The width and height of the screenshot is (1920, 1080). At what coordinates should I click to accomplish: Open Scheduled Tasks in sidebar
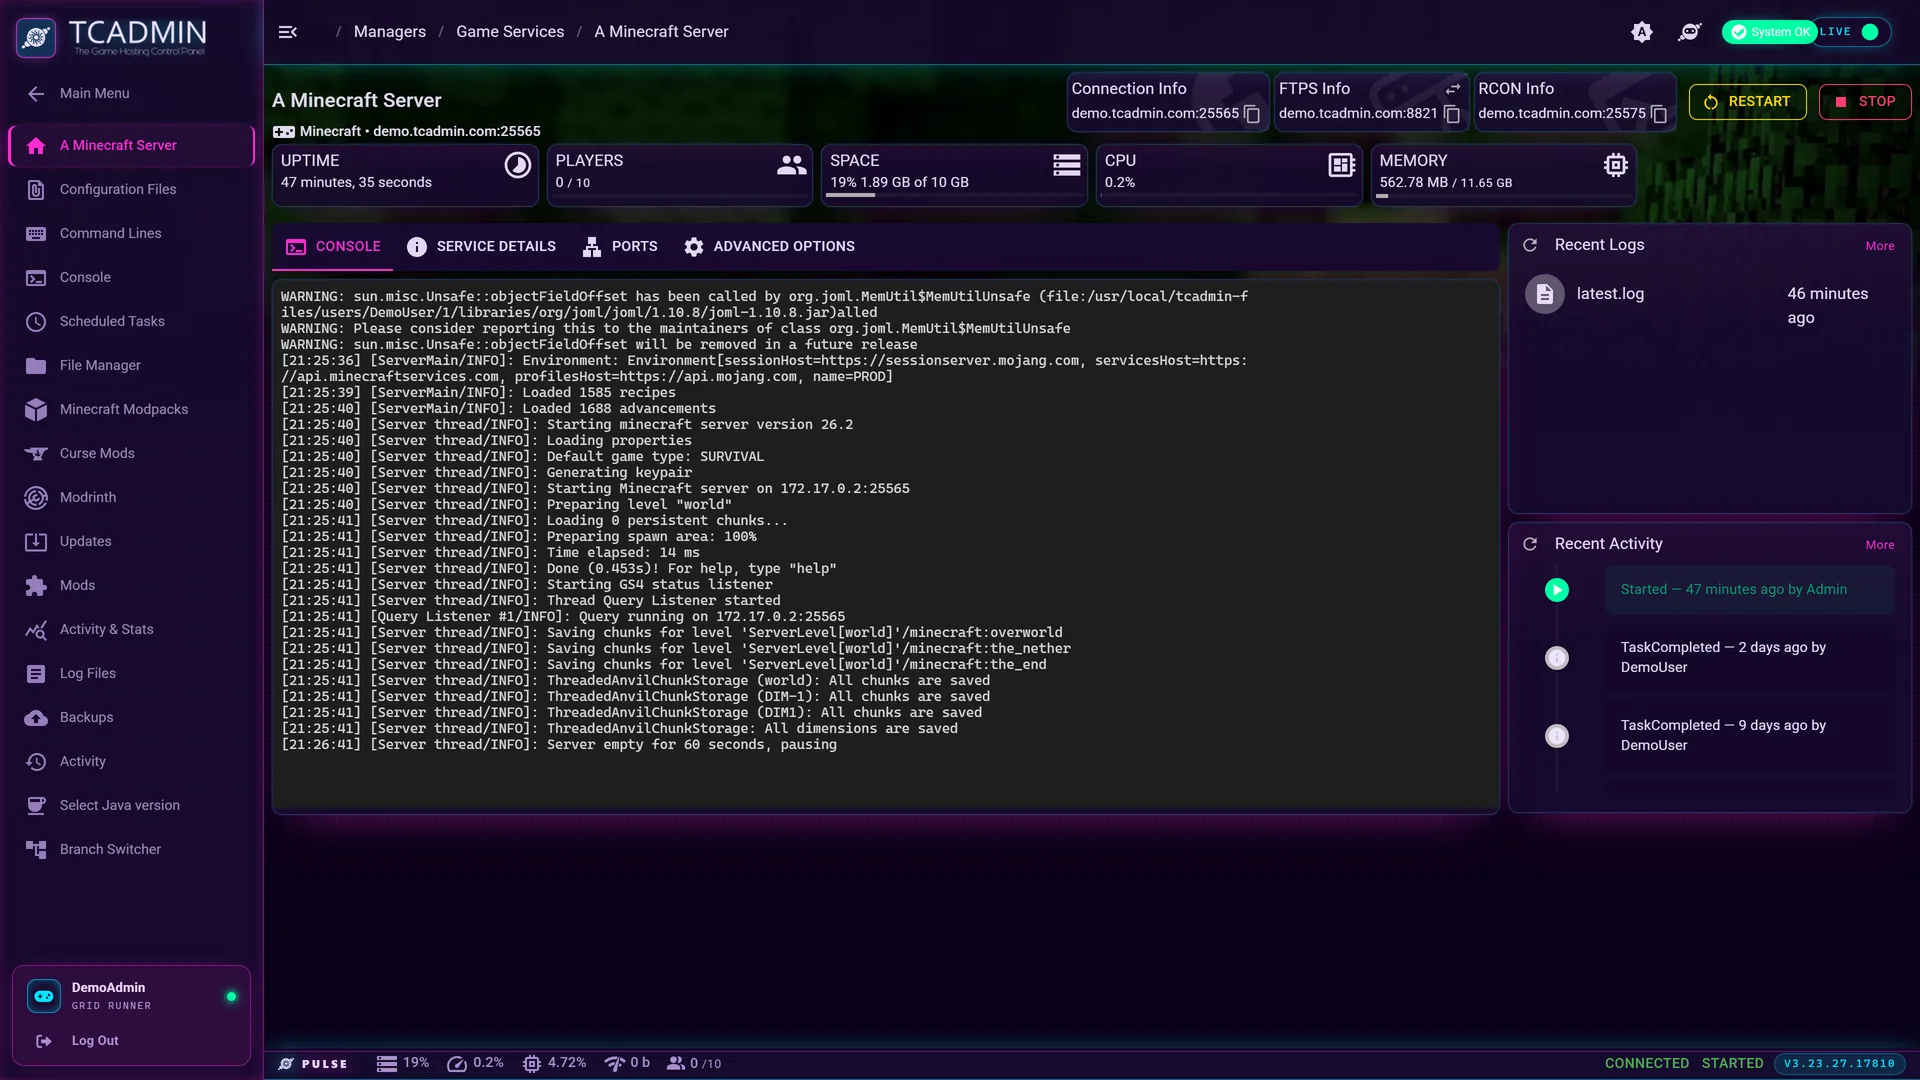132,322
